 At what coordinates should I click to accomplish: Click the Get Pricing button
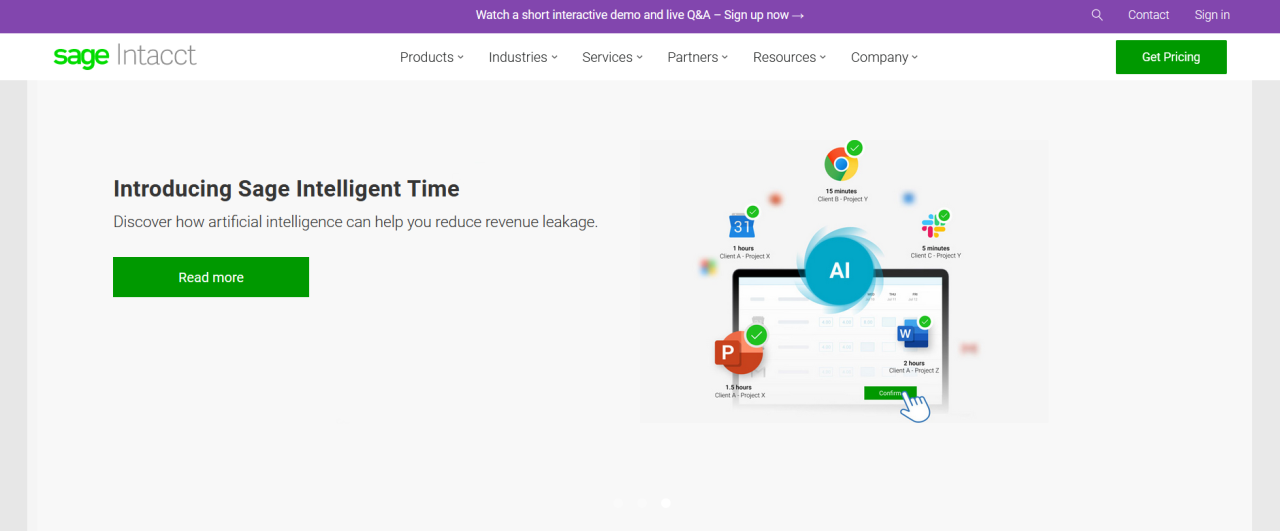pos(1171,57)
